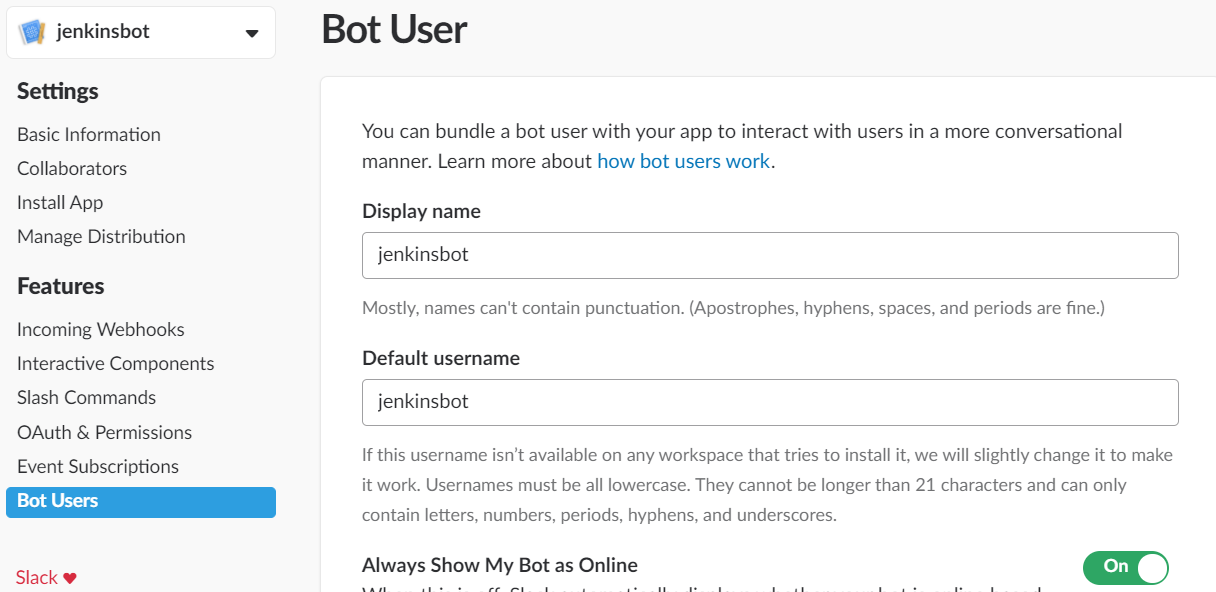Open Basic Information settings
The height and width of the screenshot is (592, 1216).
89,134
